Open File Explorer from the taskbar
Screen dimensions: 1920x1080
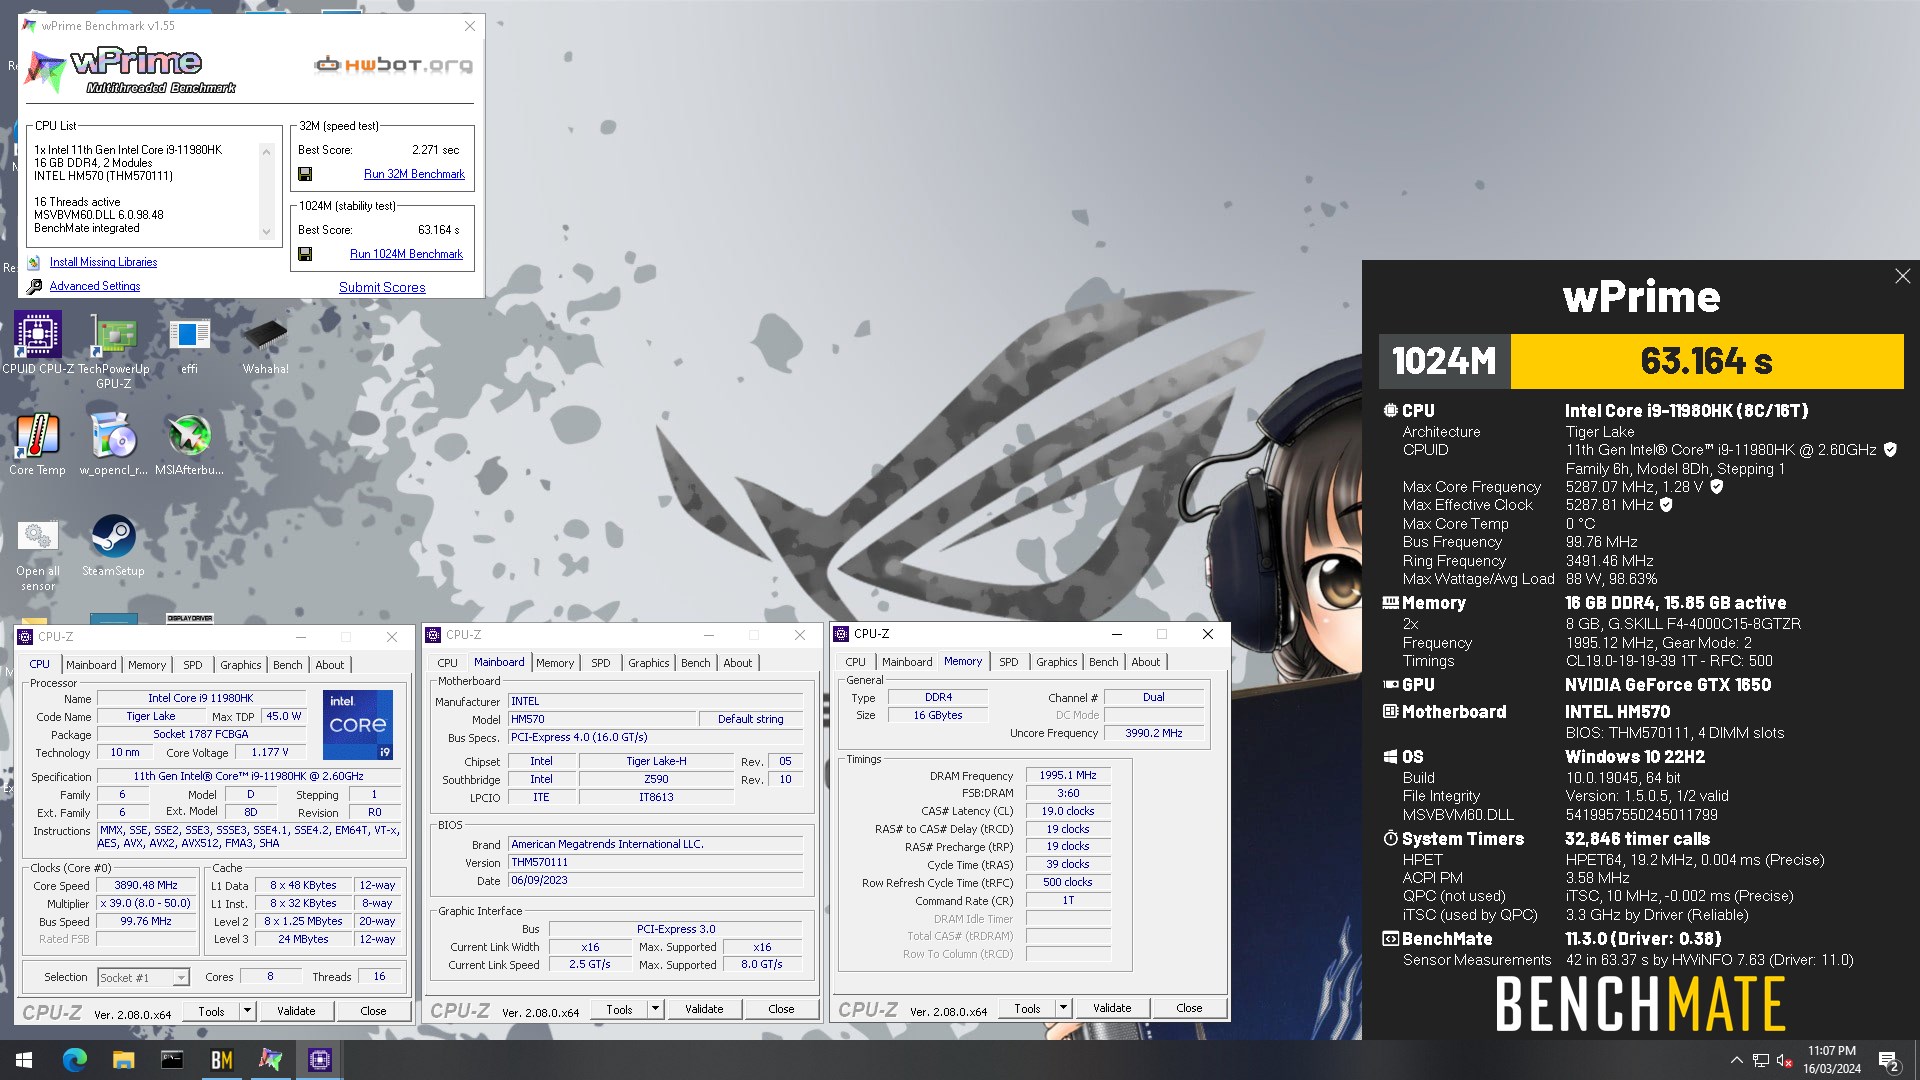pyautogui.click(x=123, y=1060)
